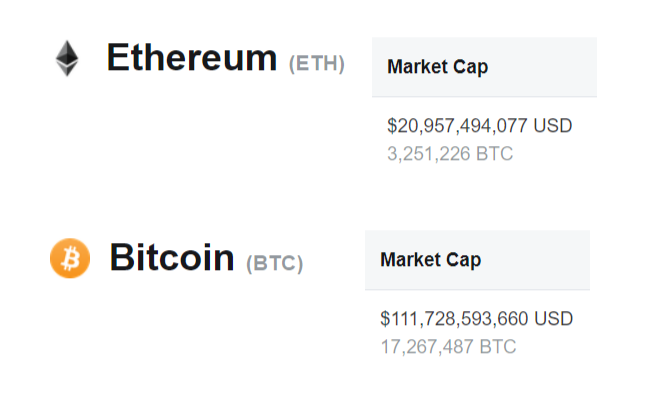
Task: Open the Bitcoin coin heading
Action: pyautogui.click(x=171, y=258)
